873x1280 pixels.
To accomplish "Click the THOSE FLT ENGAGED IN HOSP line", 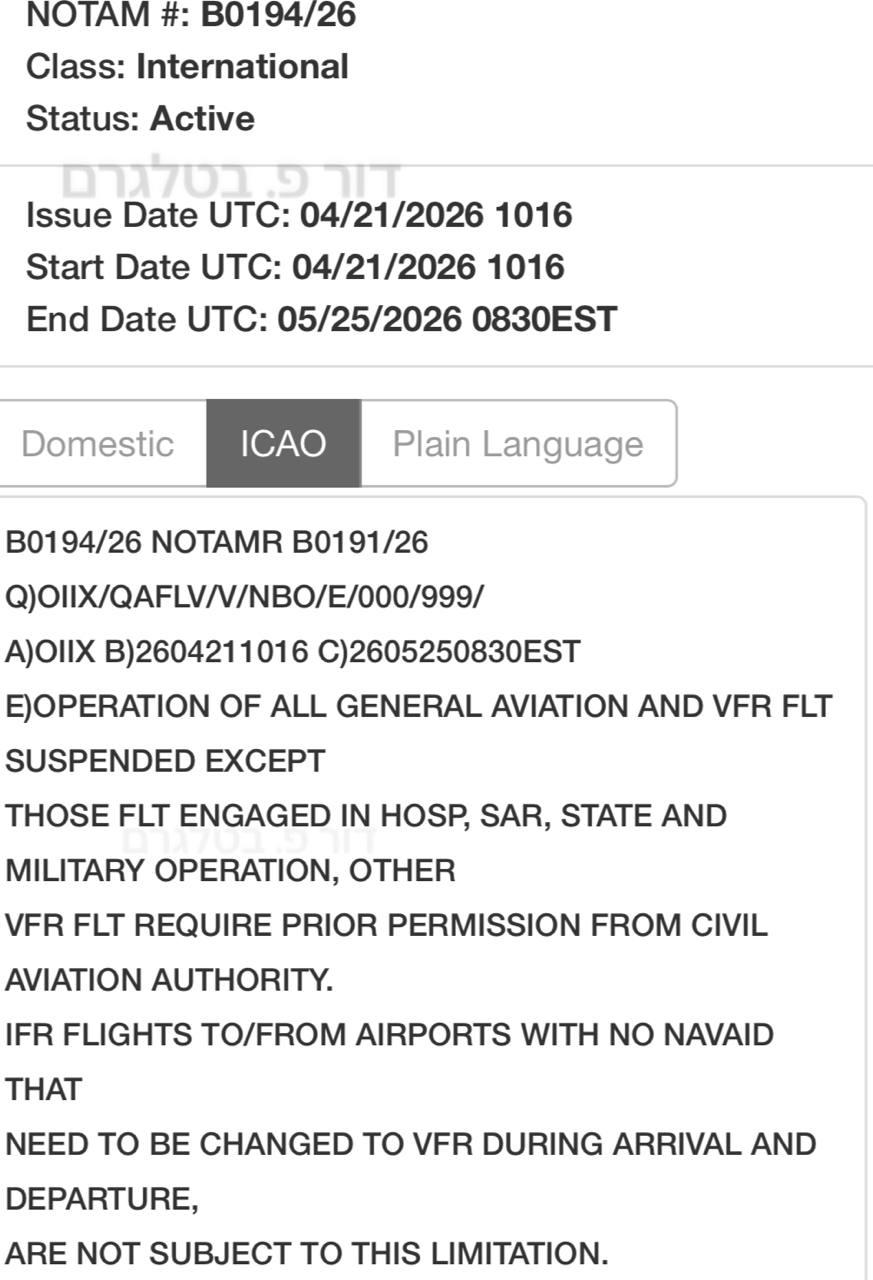I will [366, 816].
